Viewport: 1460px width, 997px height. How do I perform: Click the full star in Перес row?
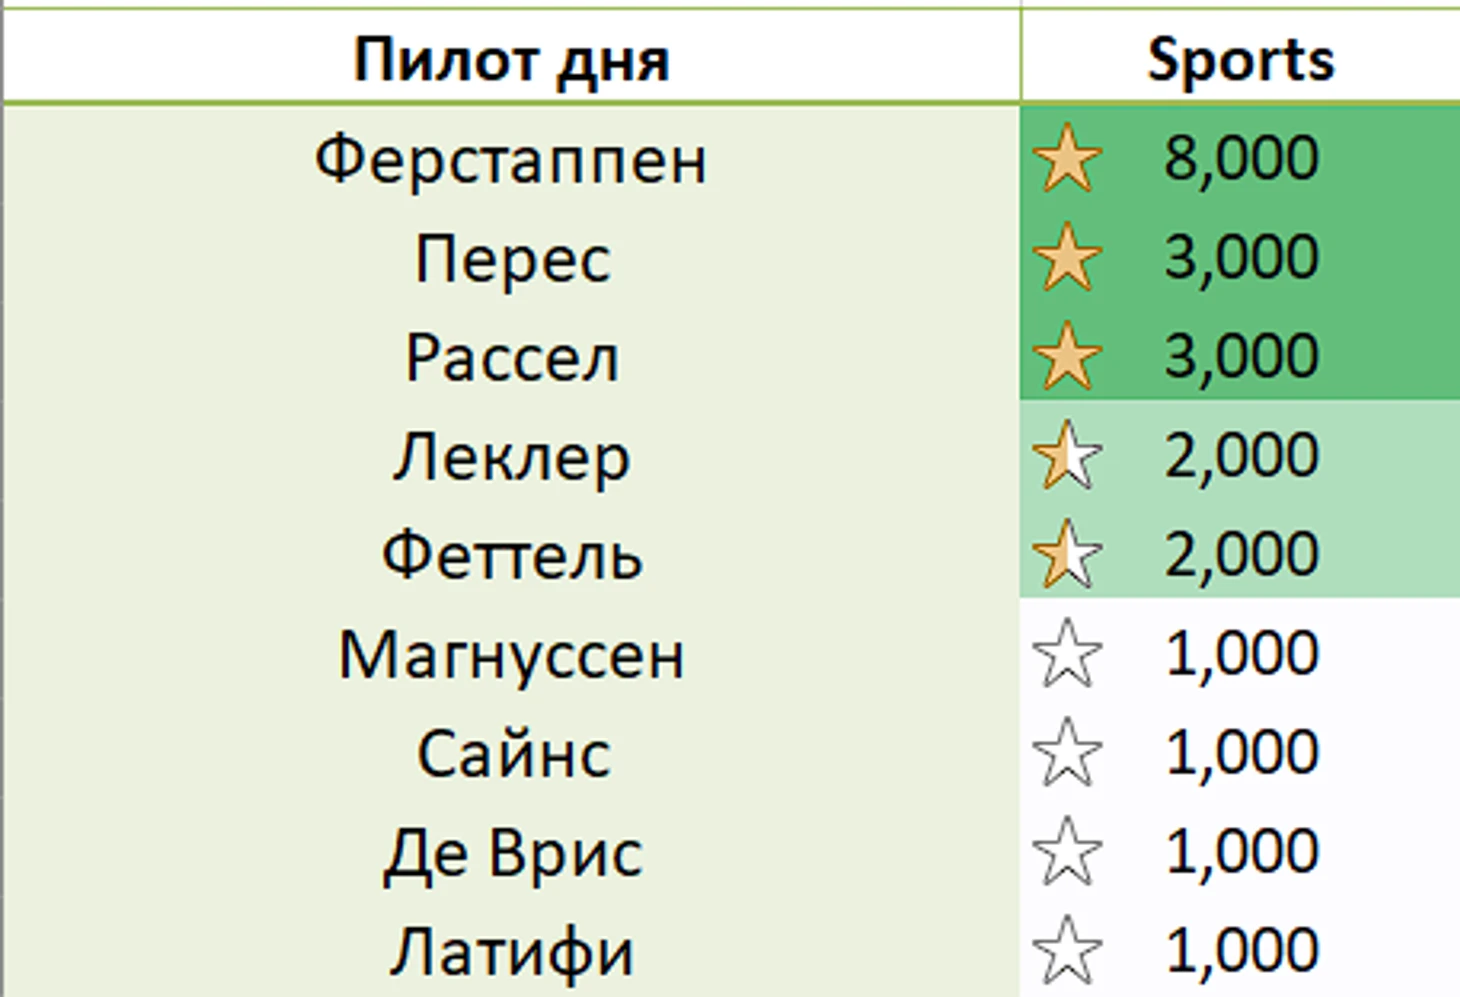pyautogui.click(x=1067, y=257)
